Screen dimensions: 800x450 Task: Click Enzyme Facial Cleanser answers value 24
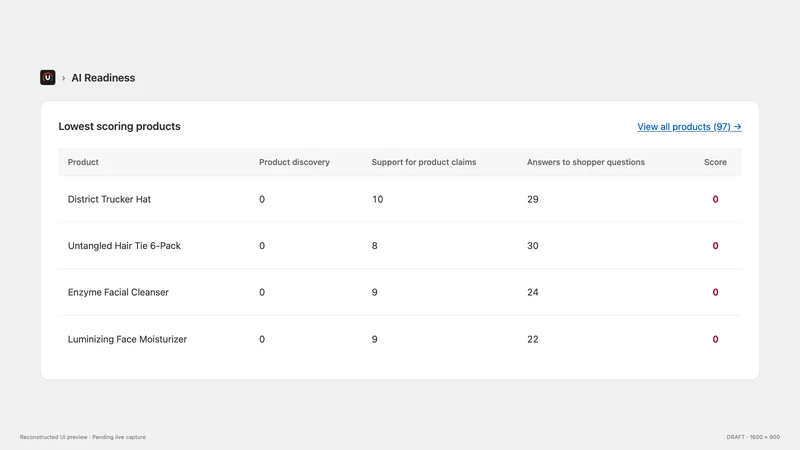[x=533, y=292]
